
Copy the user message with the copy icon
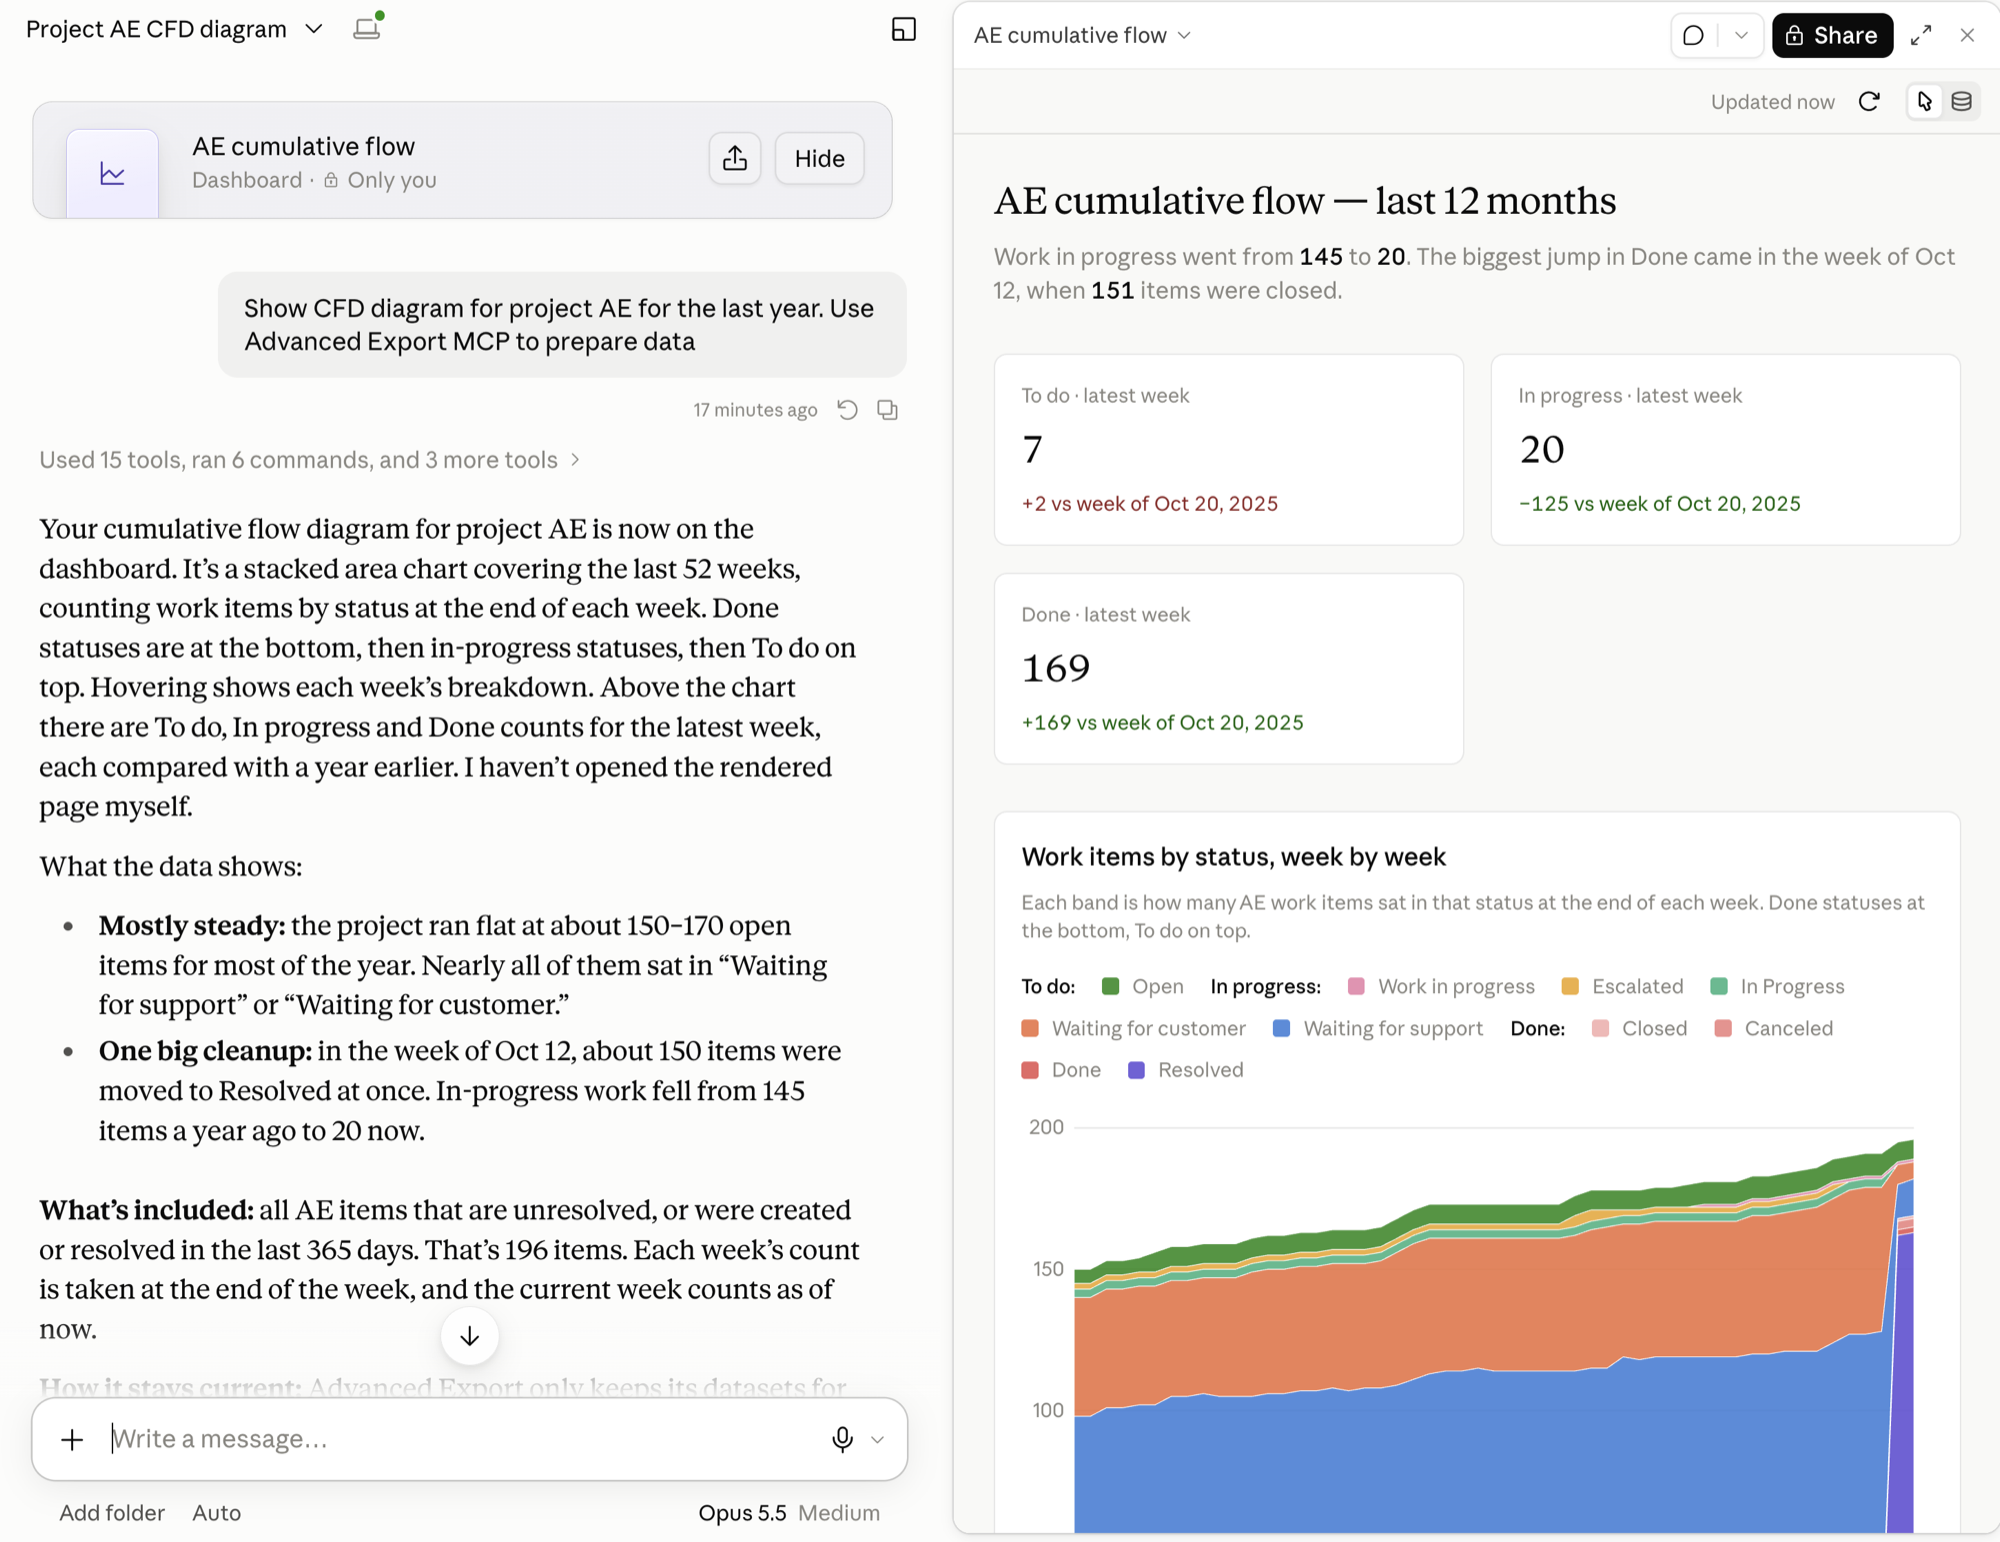[887, 410]
